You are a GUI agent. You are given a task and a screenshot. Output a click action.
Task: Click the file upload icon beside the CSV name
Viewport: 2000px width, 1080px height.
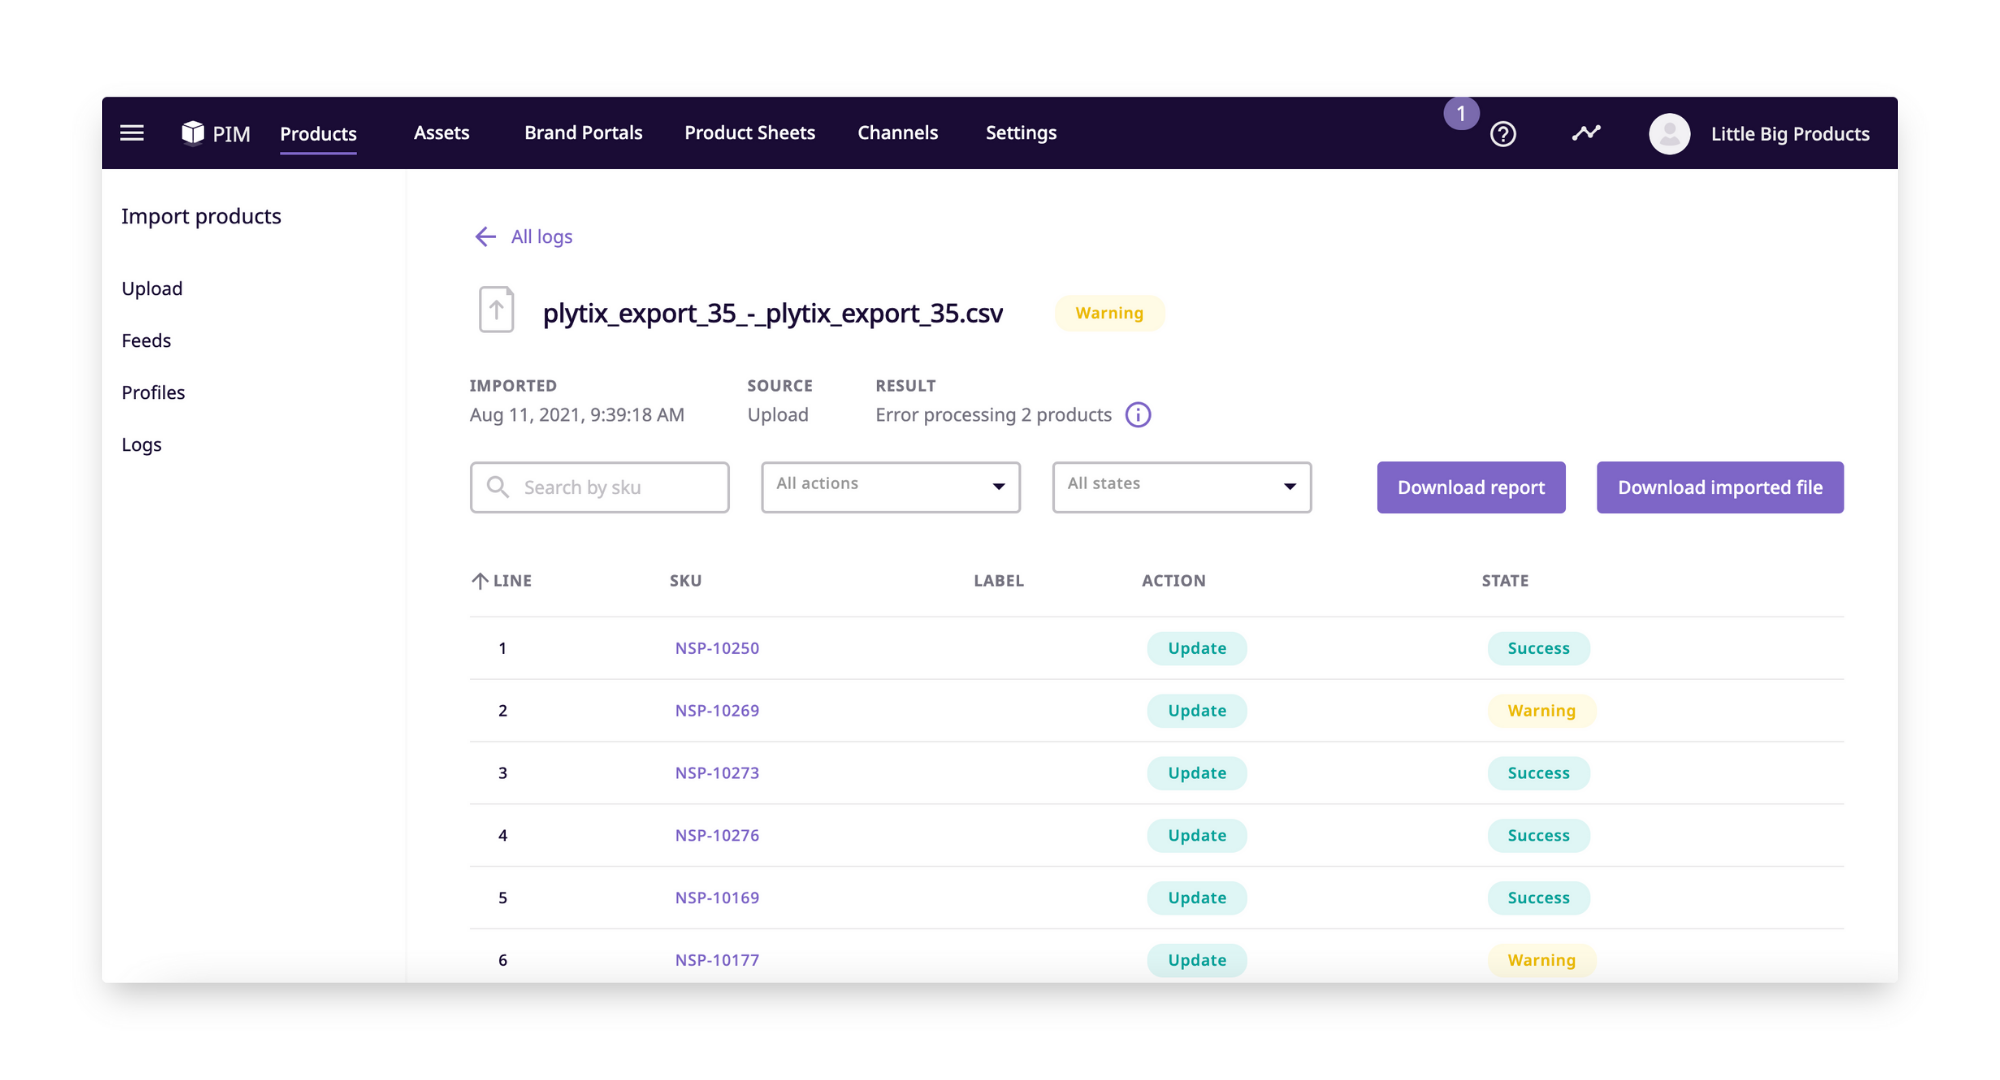(x=496, y=309)
